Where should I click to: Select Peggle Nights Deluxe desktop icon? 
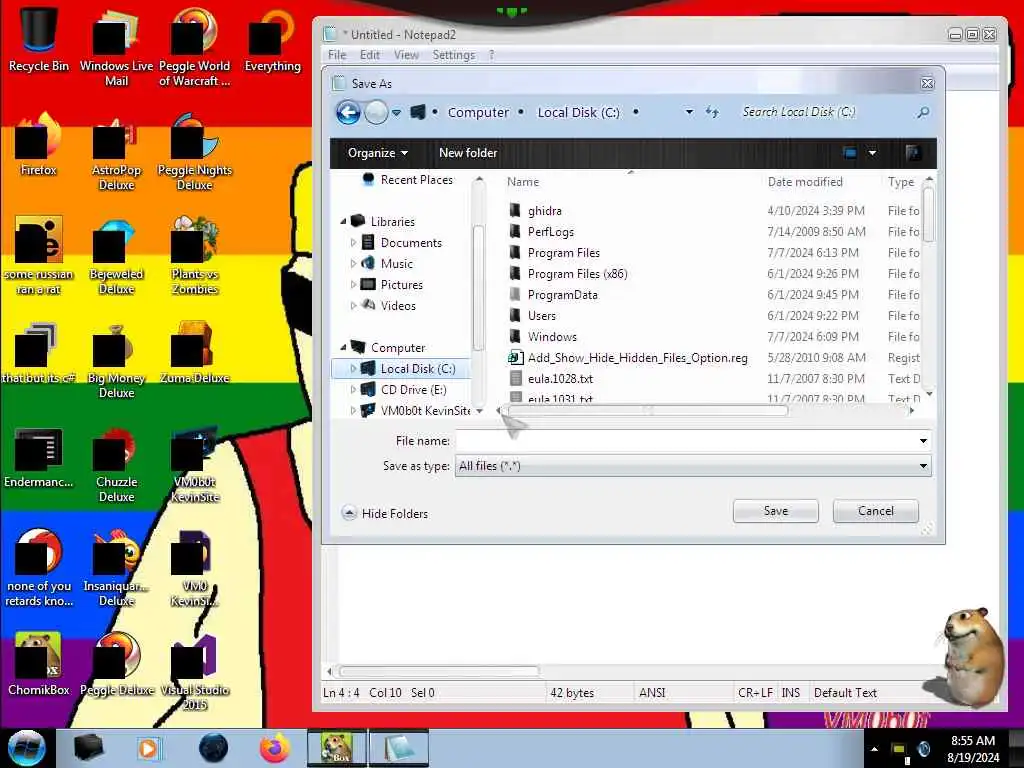pyautogui.click(x=195, y=150)
